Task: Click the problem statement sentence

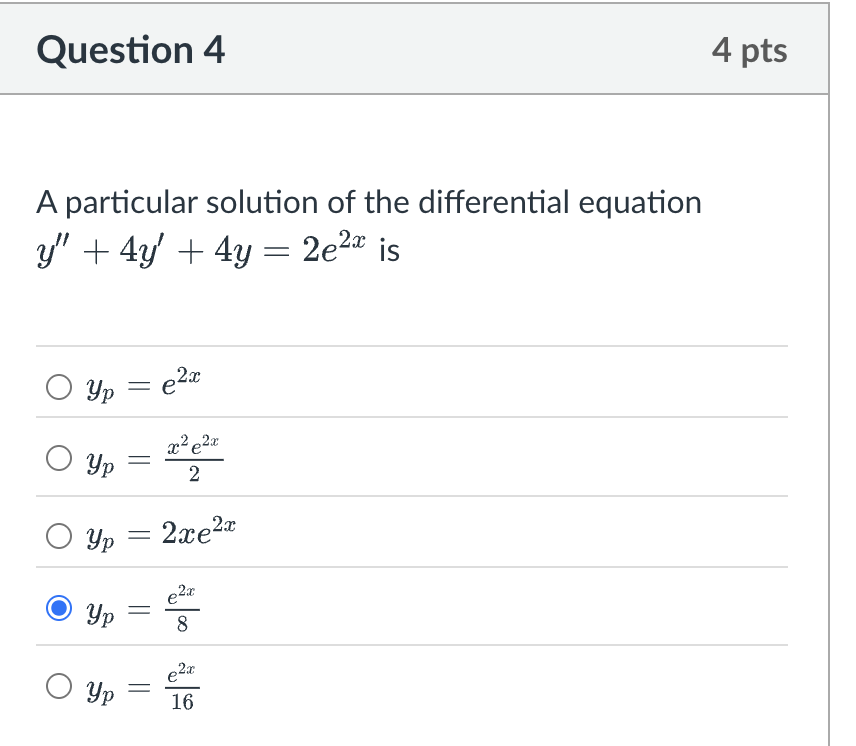Action: [368, 202]
